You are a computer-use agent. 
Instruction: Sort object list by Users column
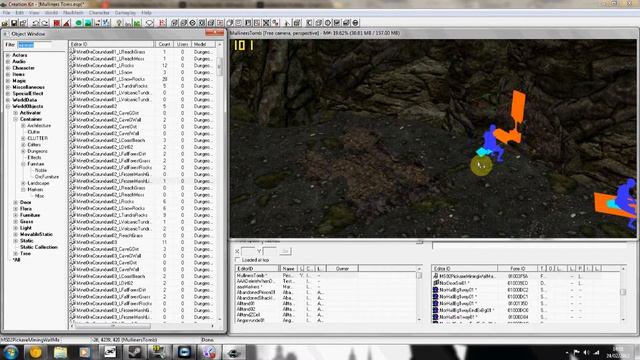tap(182, 44)
